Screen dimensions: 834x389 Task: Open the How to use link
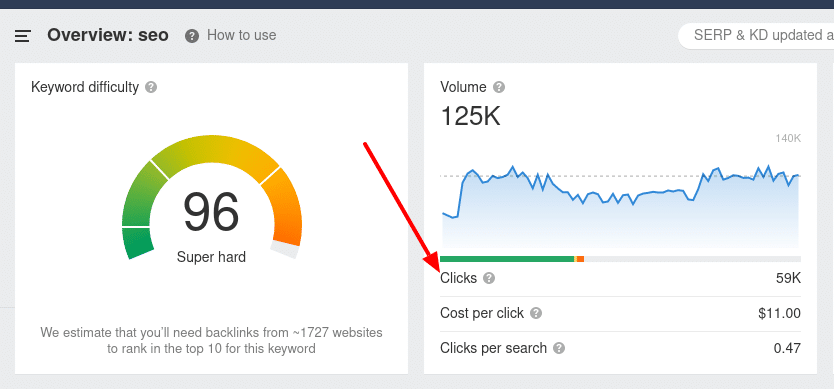[x=241, y=36]
